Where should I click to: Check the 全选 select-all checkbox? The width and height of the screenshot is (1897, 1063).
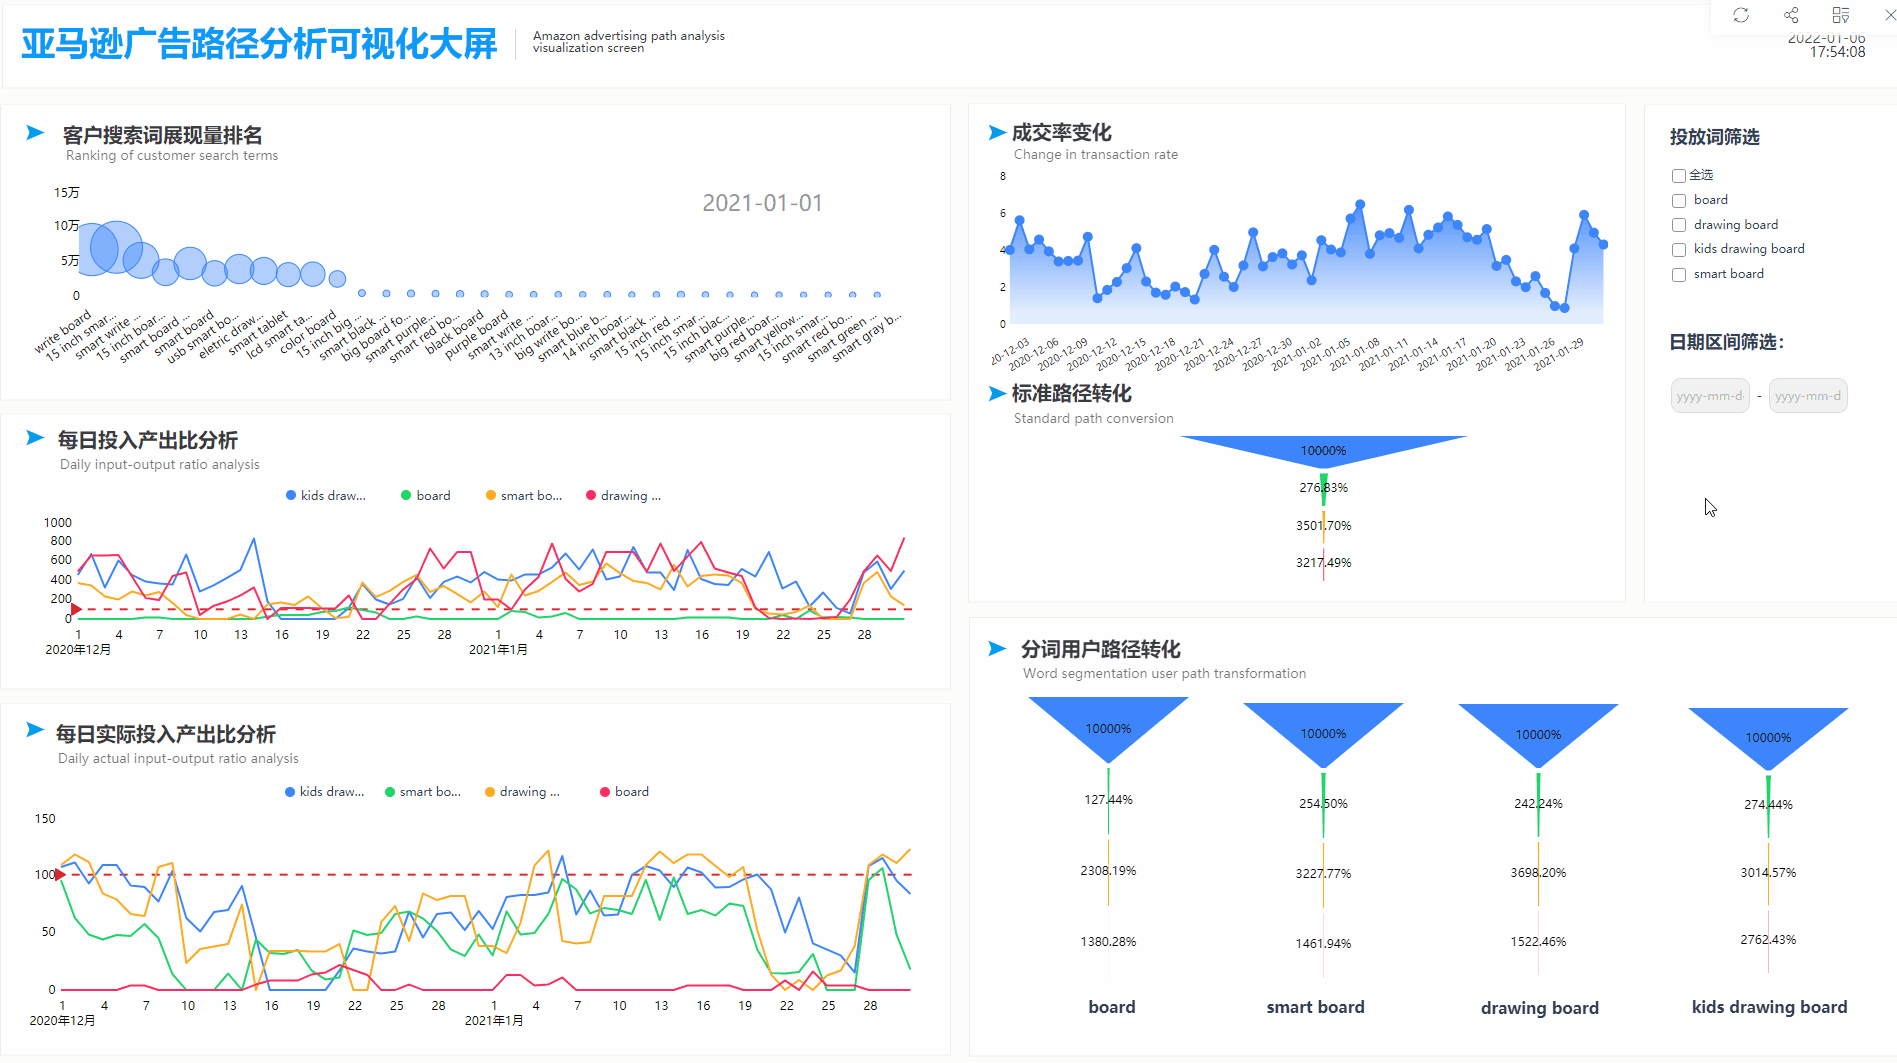click(1678, 175)
